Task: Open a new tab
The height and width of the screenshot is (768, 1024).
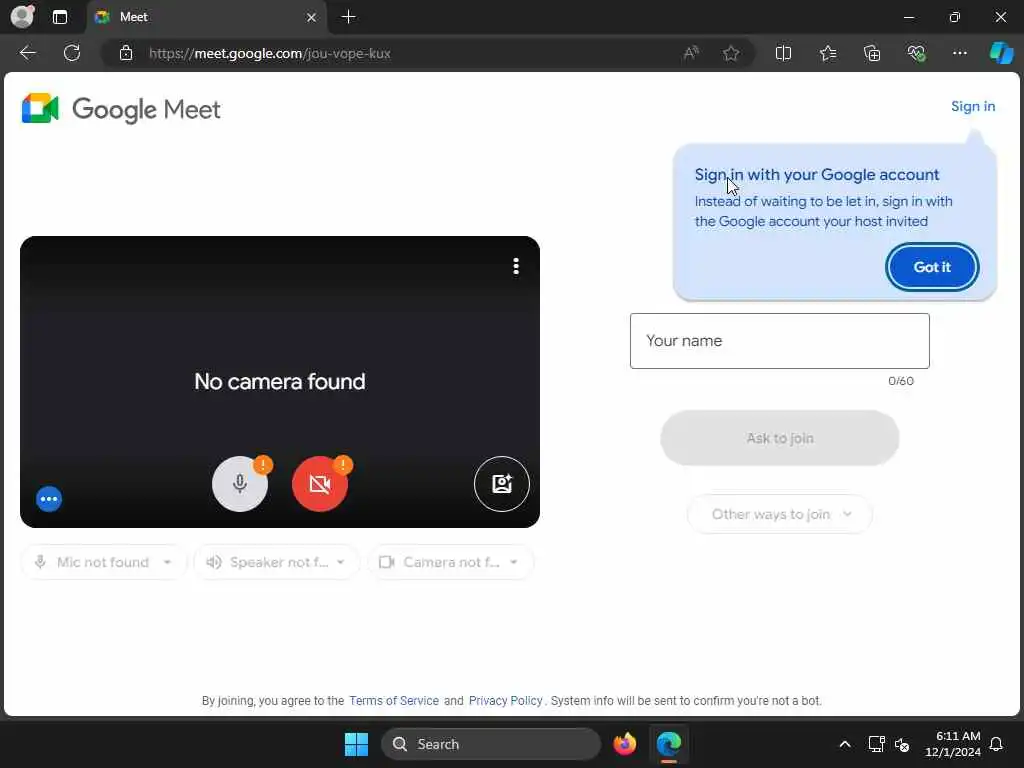Action: coord(349,17)
